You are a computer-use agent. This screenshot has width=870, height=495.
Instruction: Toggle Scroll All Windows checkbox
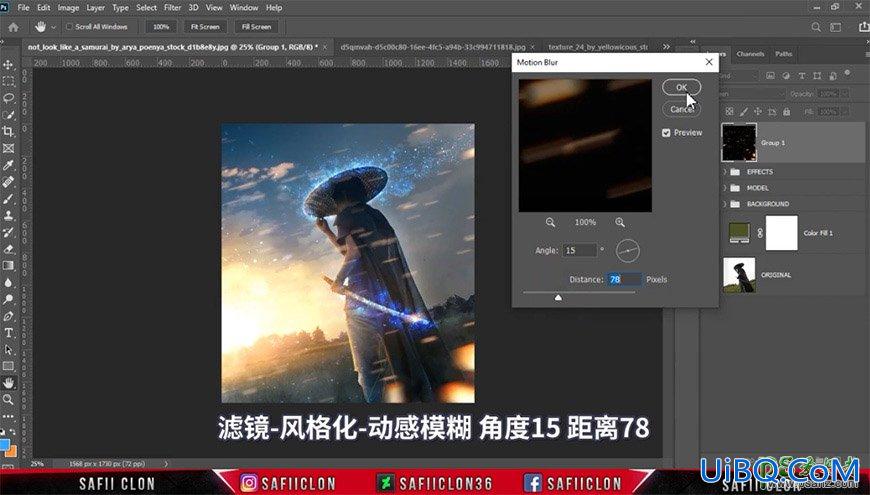[x=69, y=27]
